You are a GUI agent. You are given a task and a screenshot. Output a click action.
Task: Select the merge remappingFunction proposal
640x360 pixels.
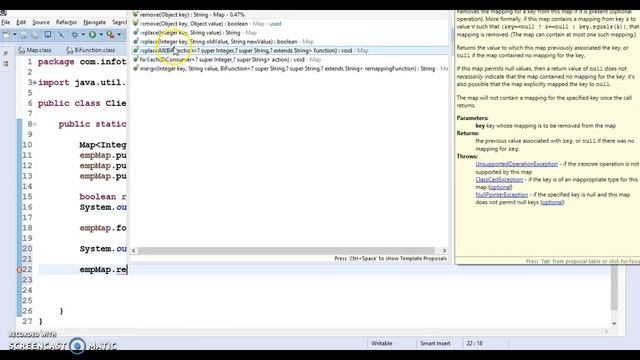click(290, 69)
